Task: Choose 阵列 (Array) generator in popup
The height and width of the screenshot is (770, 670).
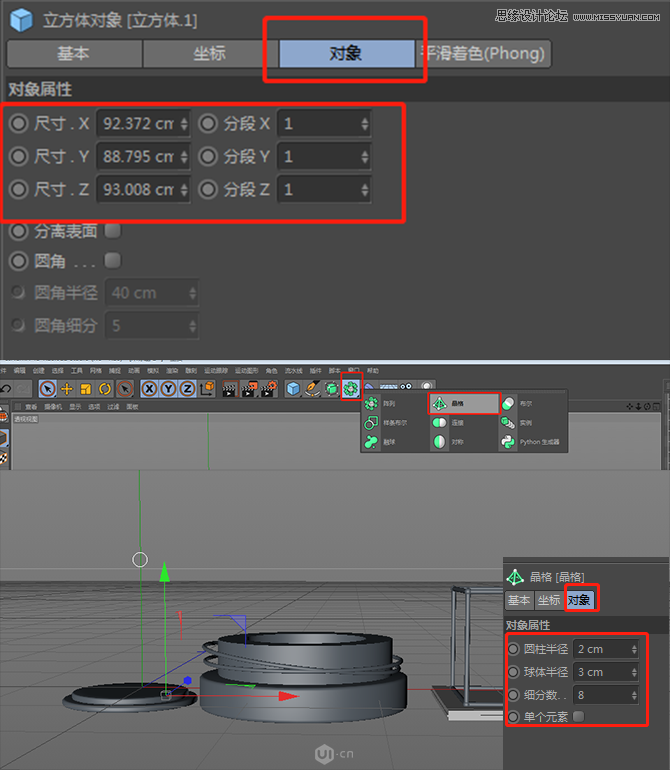Action: [386, 403]
